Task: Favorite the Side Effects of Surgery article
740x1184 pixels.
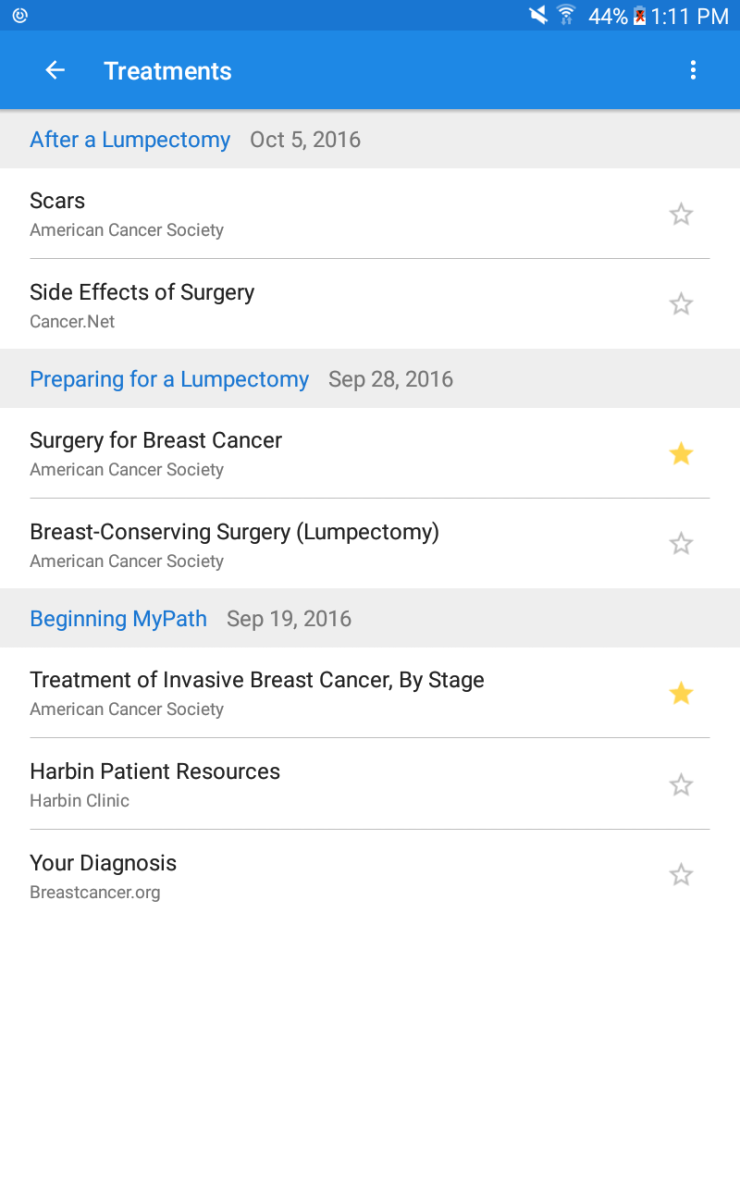Action: 681,304
